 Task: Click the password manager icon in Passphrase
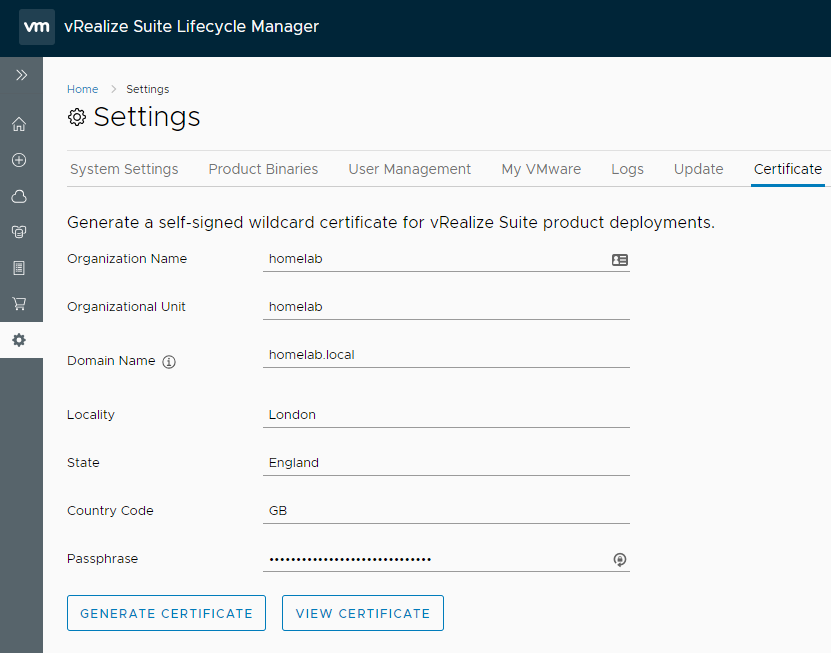[x=620, y=559]
